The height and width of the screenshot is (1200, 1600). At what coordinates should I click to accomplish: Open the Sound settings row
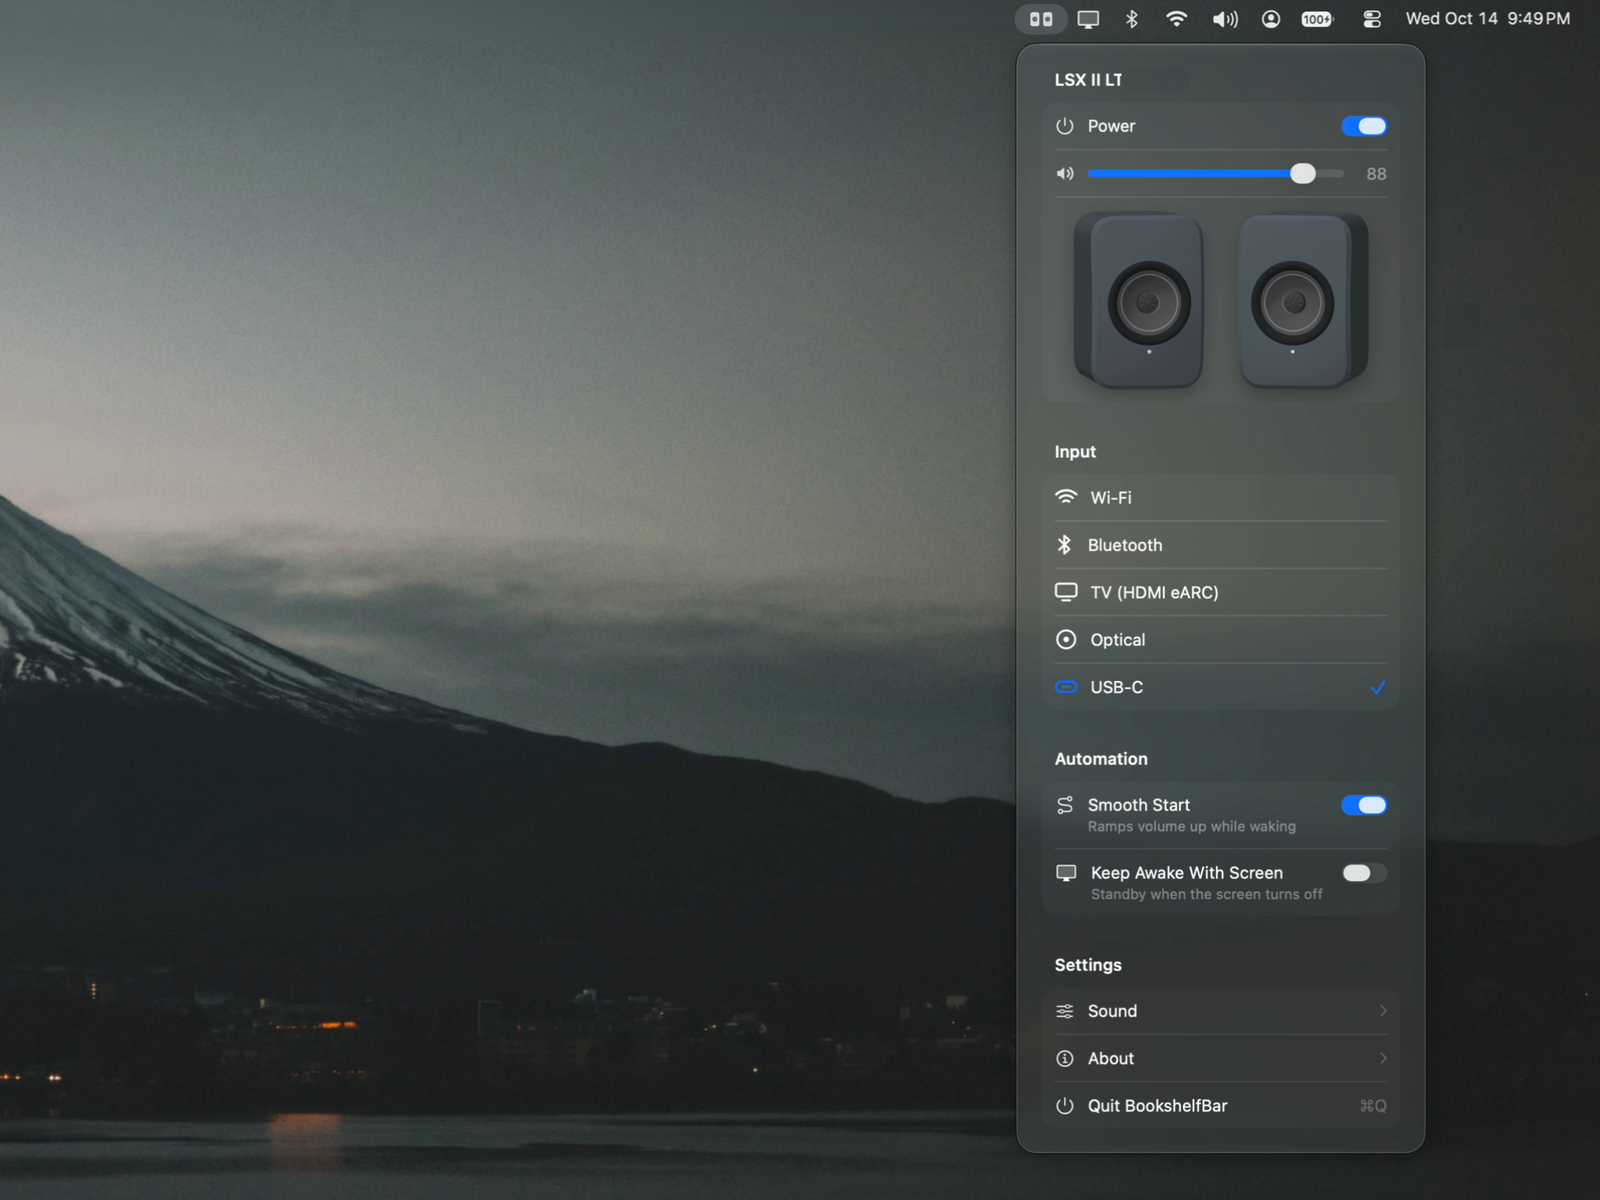pos(1220,1011)
